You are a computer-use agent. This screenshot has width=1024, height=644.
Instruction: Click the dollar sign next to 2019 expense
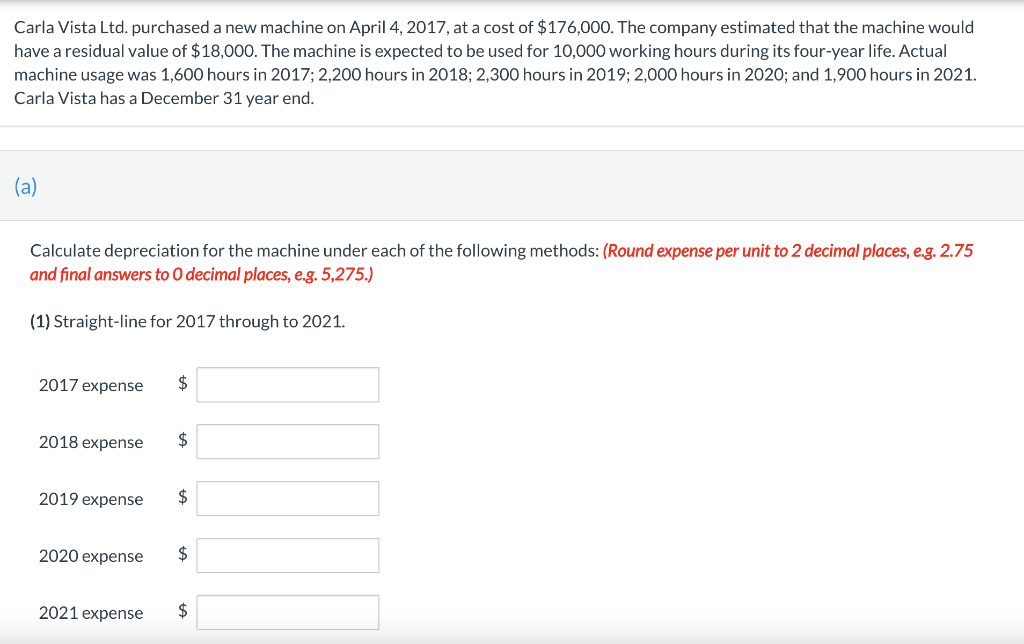pos(181,498)
